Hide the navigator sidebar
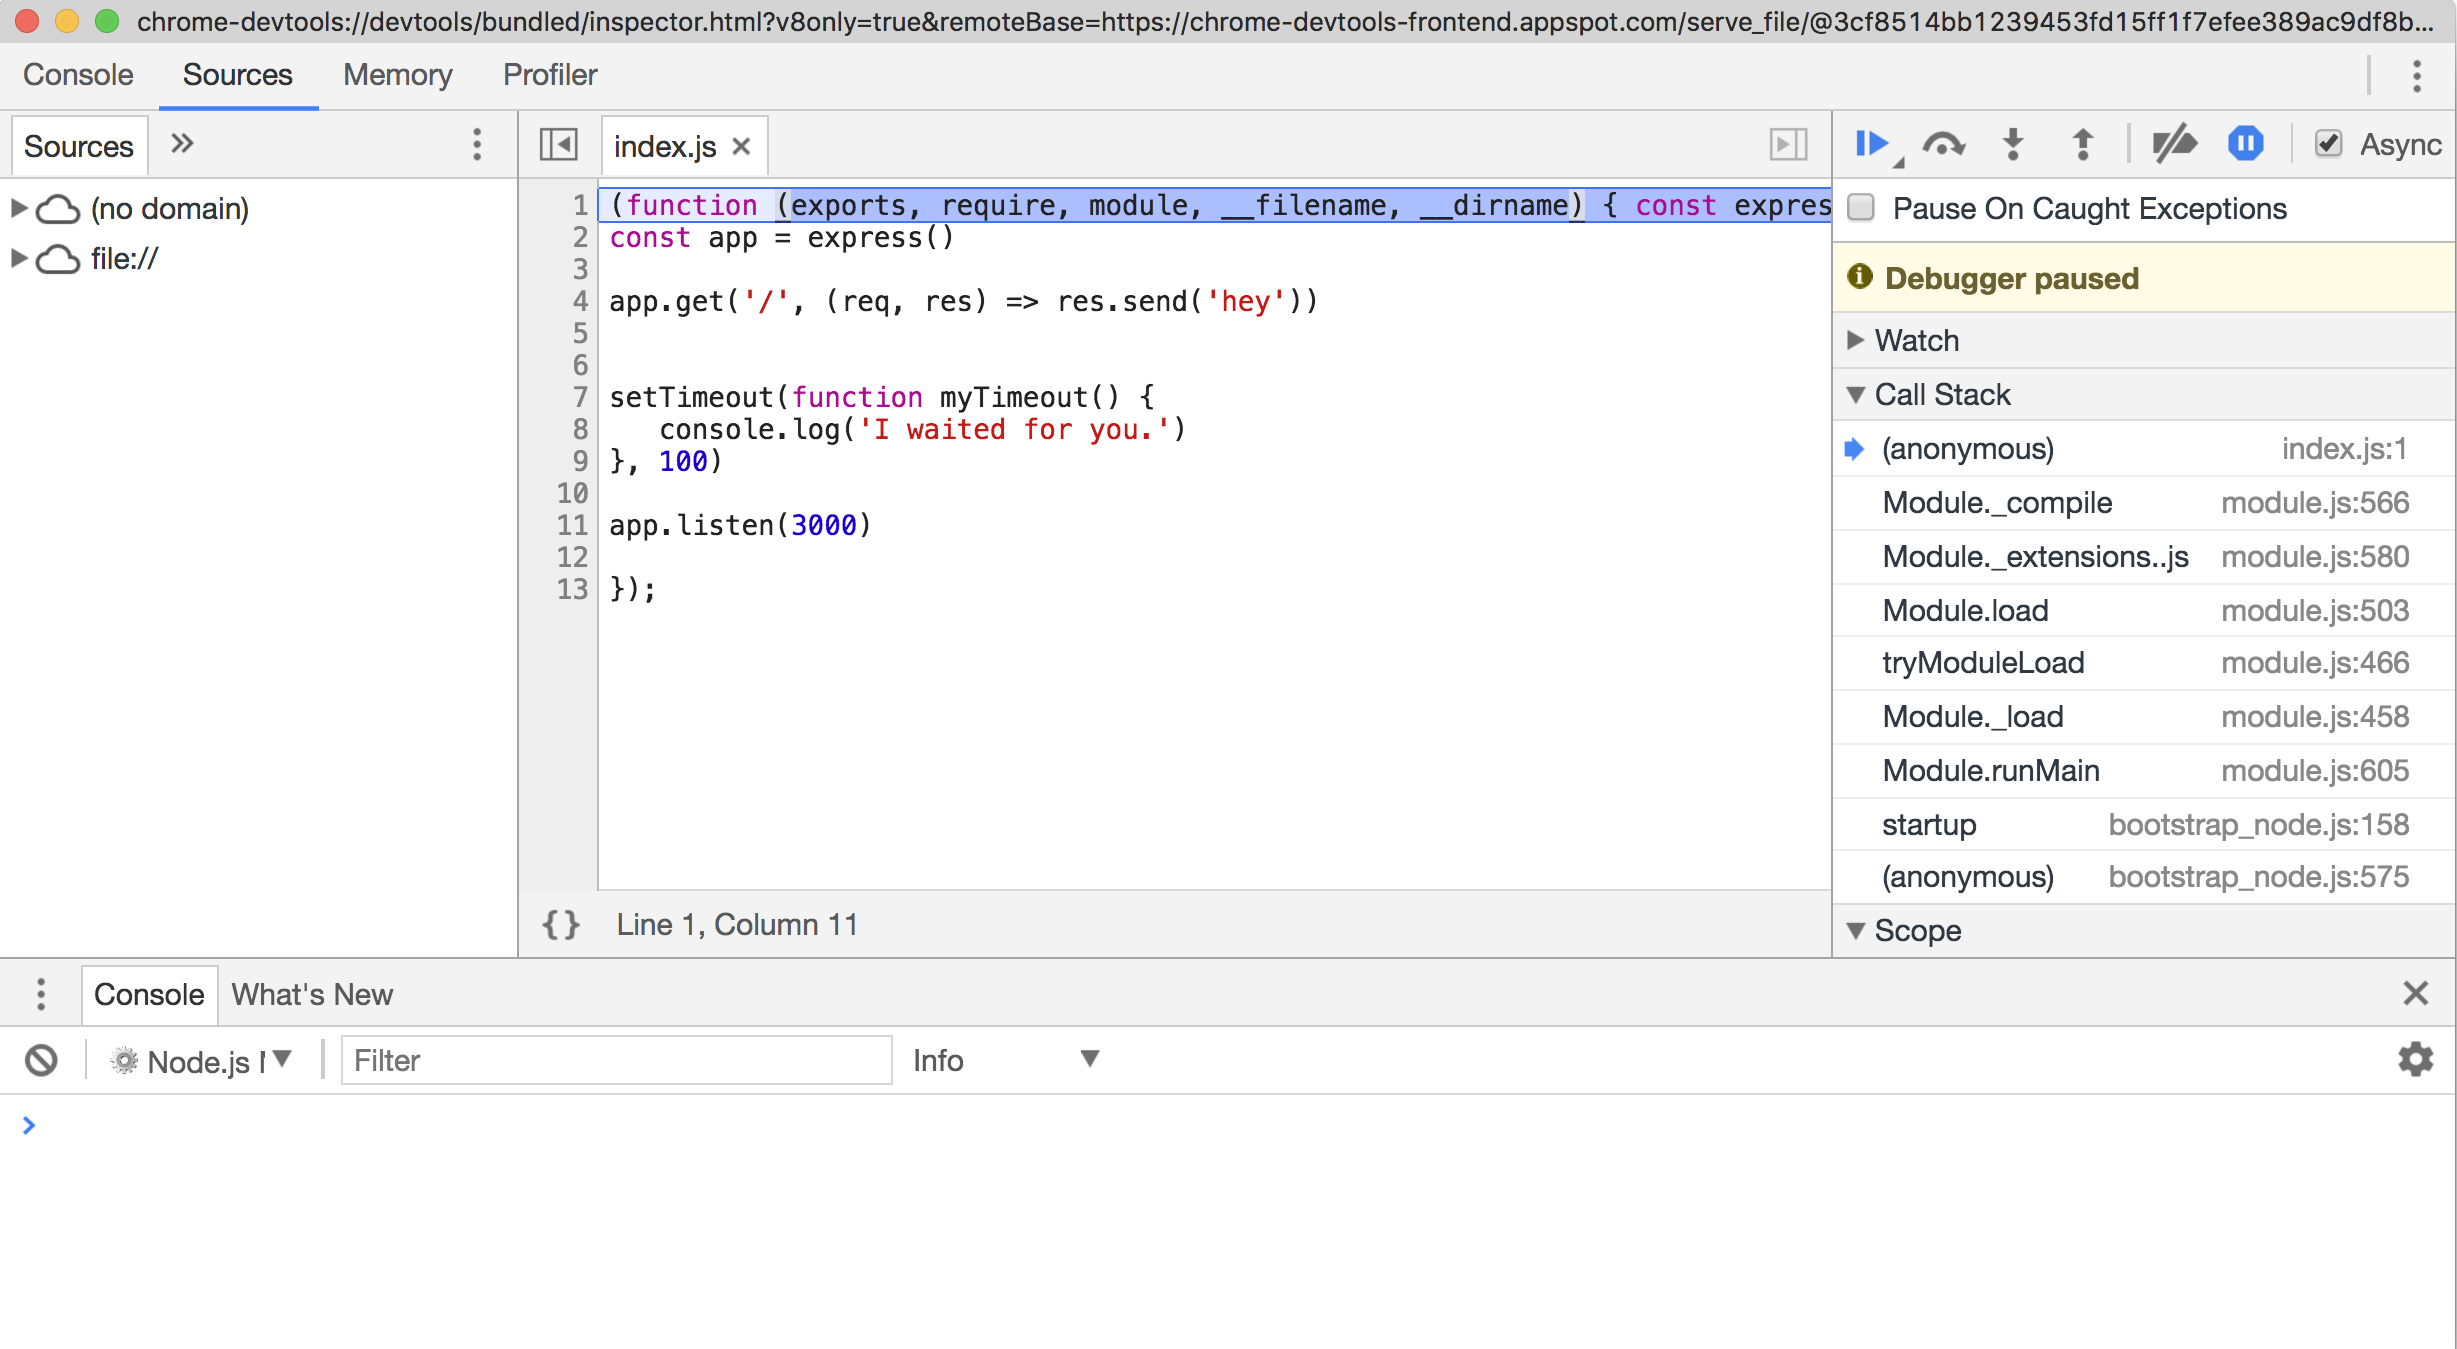The image size is (2457, 1349). coord(558,145)
